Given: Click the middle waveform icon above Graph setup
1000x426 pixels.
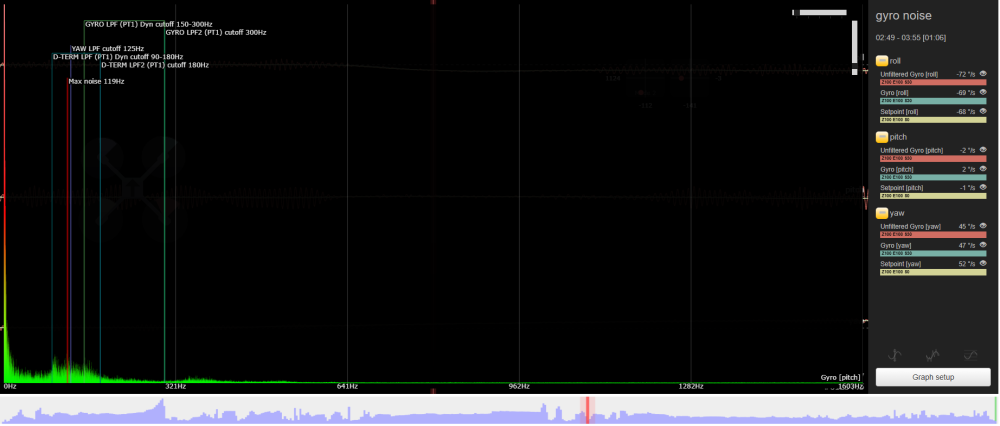Looking at the screenshot, I should [933, 355].
